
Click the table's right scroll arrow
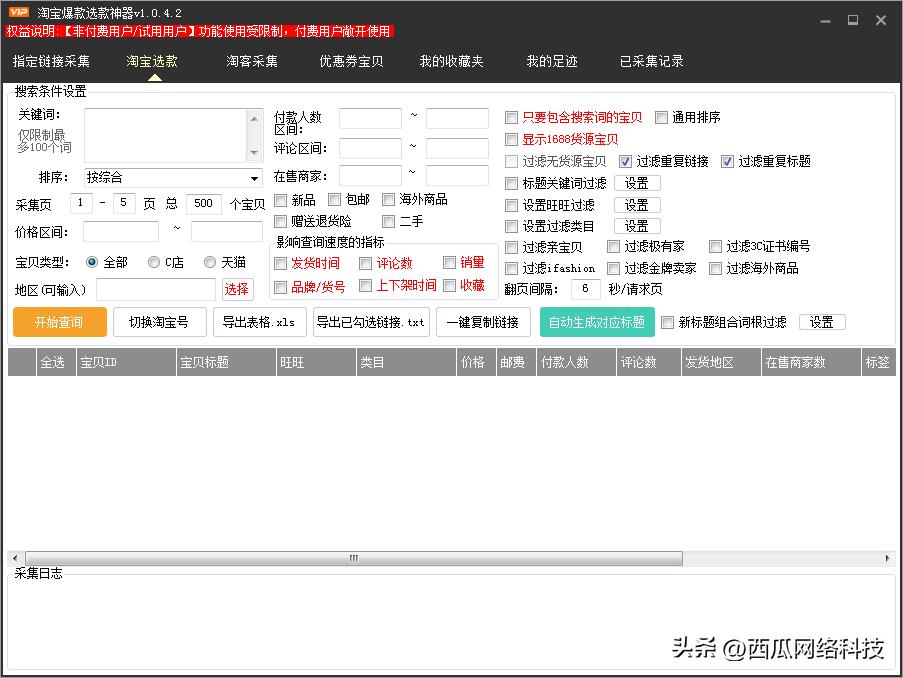pyautogui.click(x=888, y=559)
